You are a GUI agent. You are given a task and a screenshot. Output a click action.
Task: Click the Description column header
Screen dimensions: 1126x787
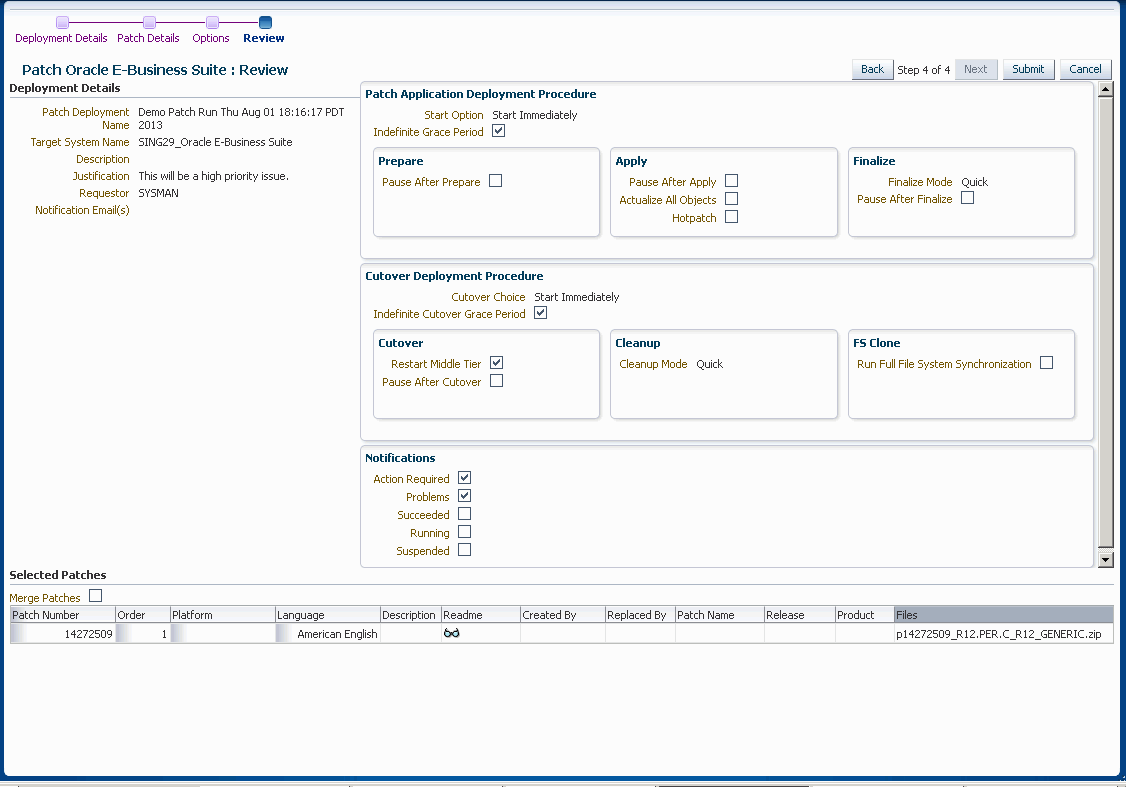410,615
